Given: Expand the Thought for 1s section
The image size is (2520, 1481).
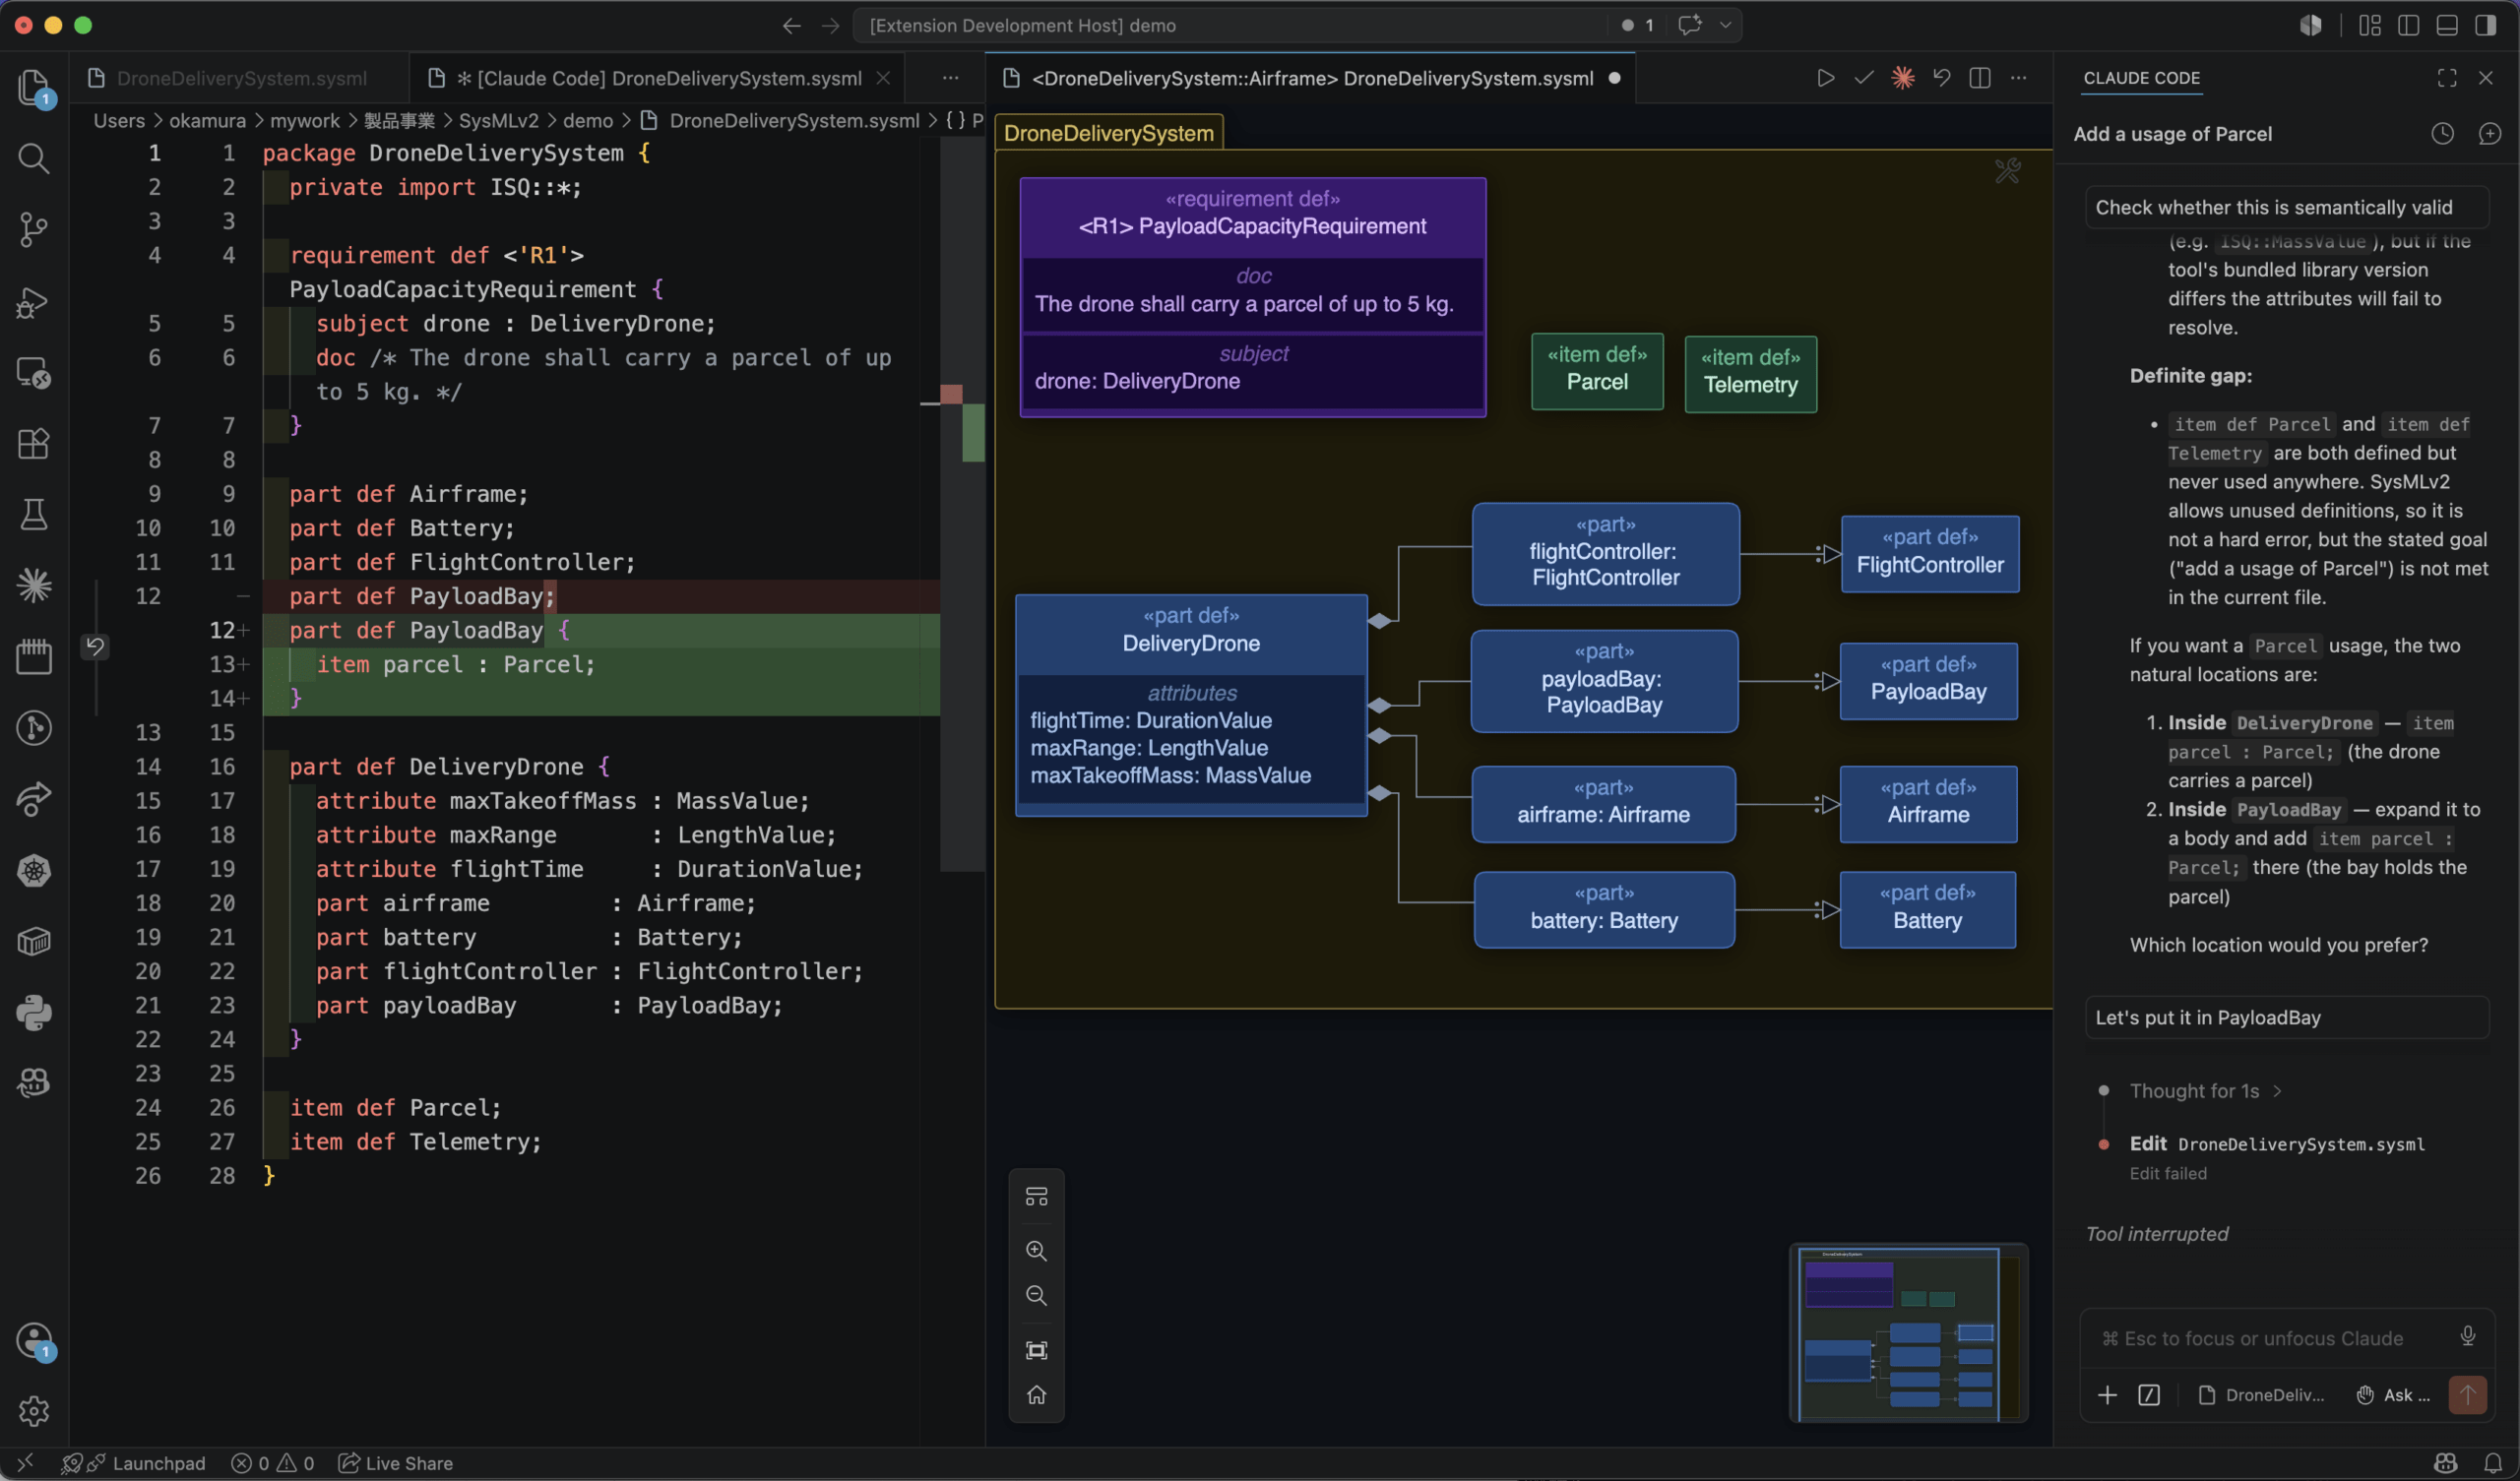Looking at the screenshot, I should coord(2204,1091).
